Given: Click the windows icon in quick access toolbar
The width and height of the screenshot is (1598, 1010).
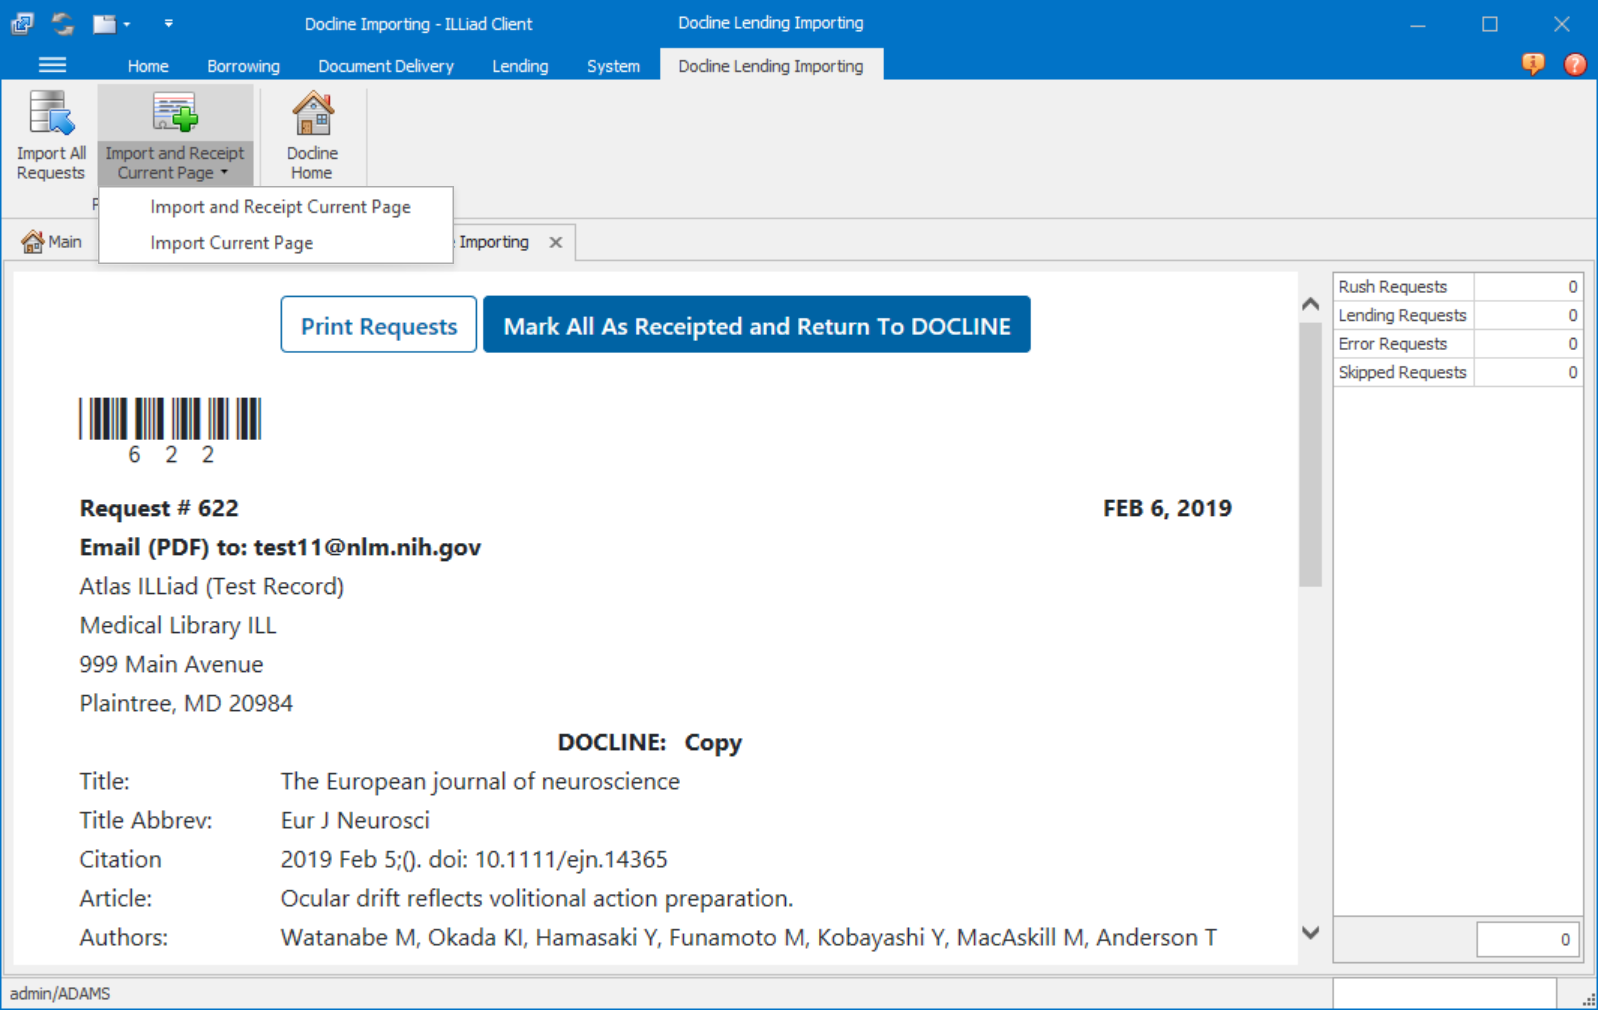Looking at the screenshot, I should pos(22,23).
